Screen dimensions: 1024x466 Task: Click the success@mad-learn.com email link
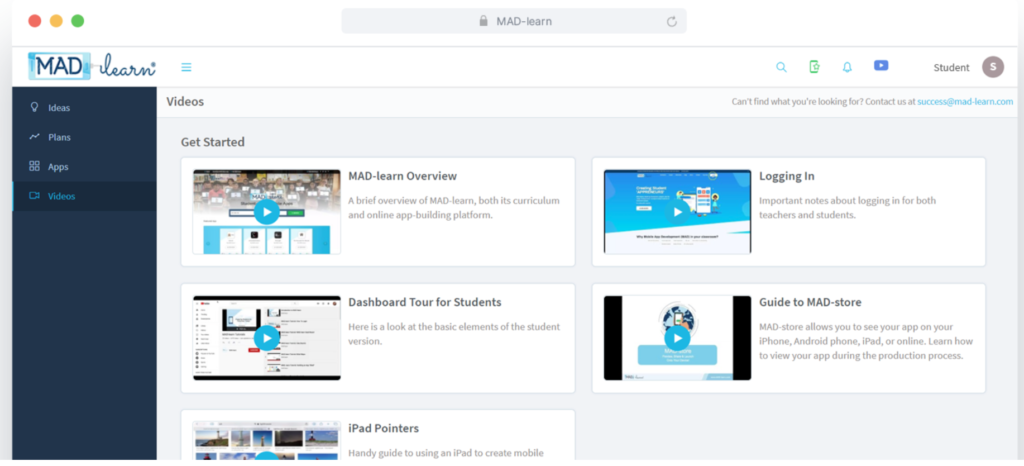[x=965, y=102]
